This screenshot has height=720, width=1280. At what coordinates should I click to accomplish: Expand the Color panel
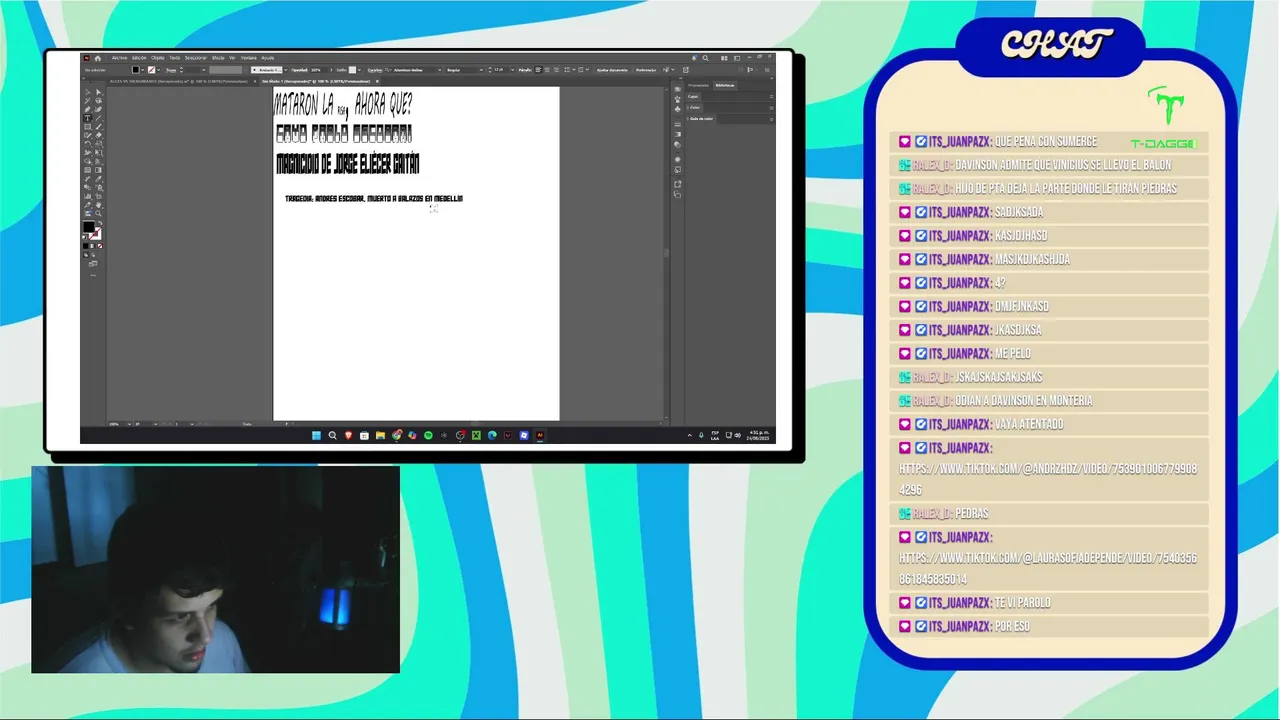pyautogui.click(x=695, y=108)
